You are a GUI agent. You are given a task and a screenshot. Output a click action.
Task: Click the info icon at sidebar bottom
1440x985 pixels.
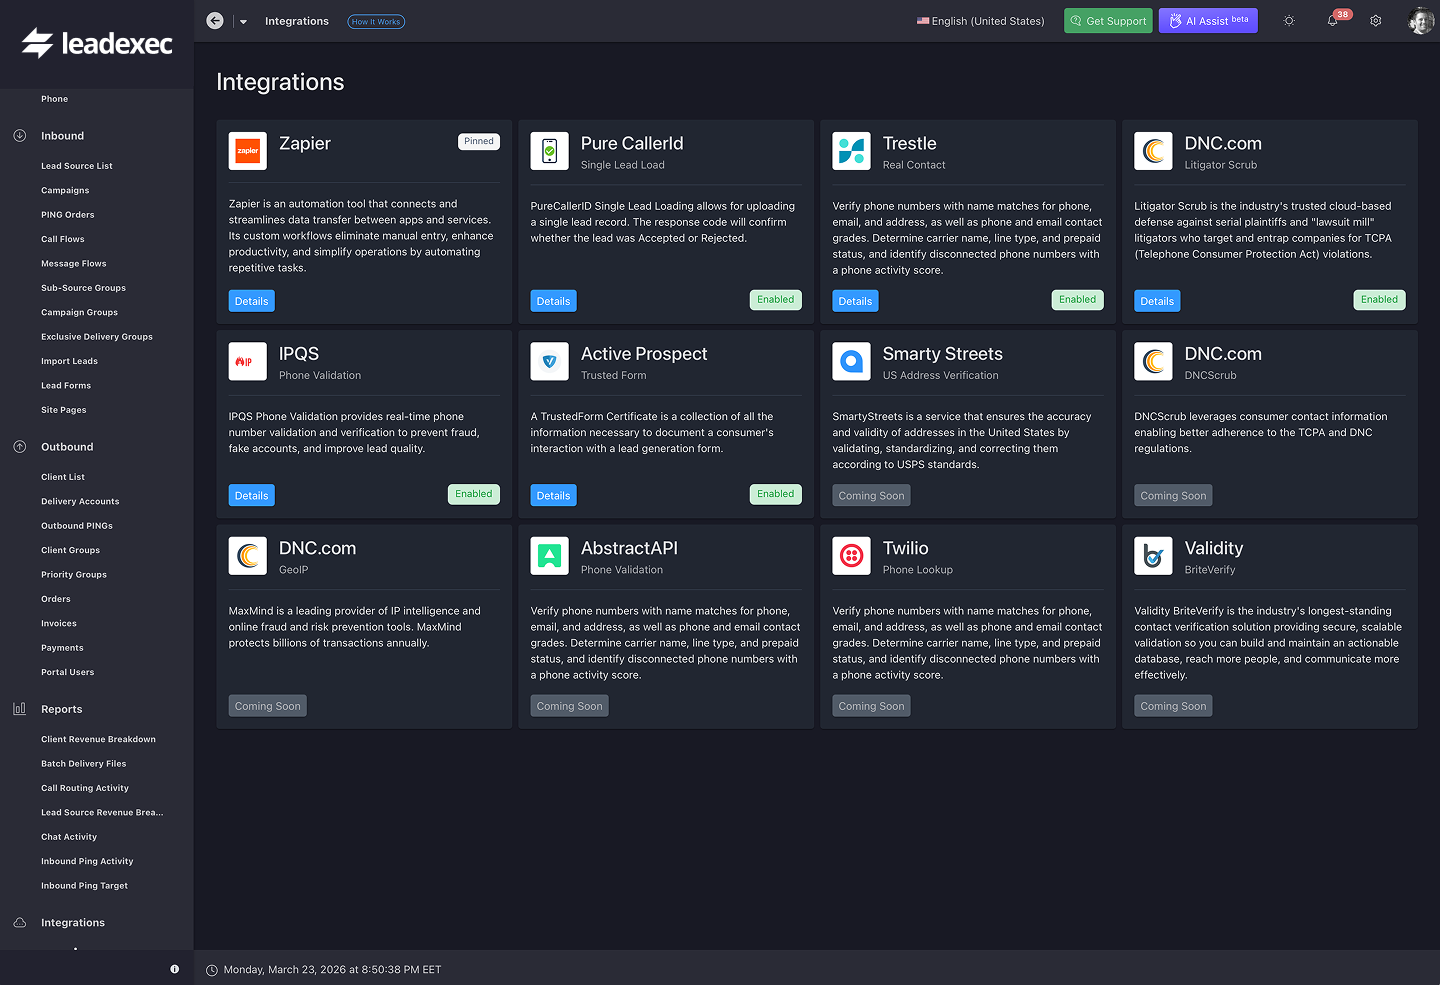(x=174, y=968)
